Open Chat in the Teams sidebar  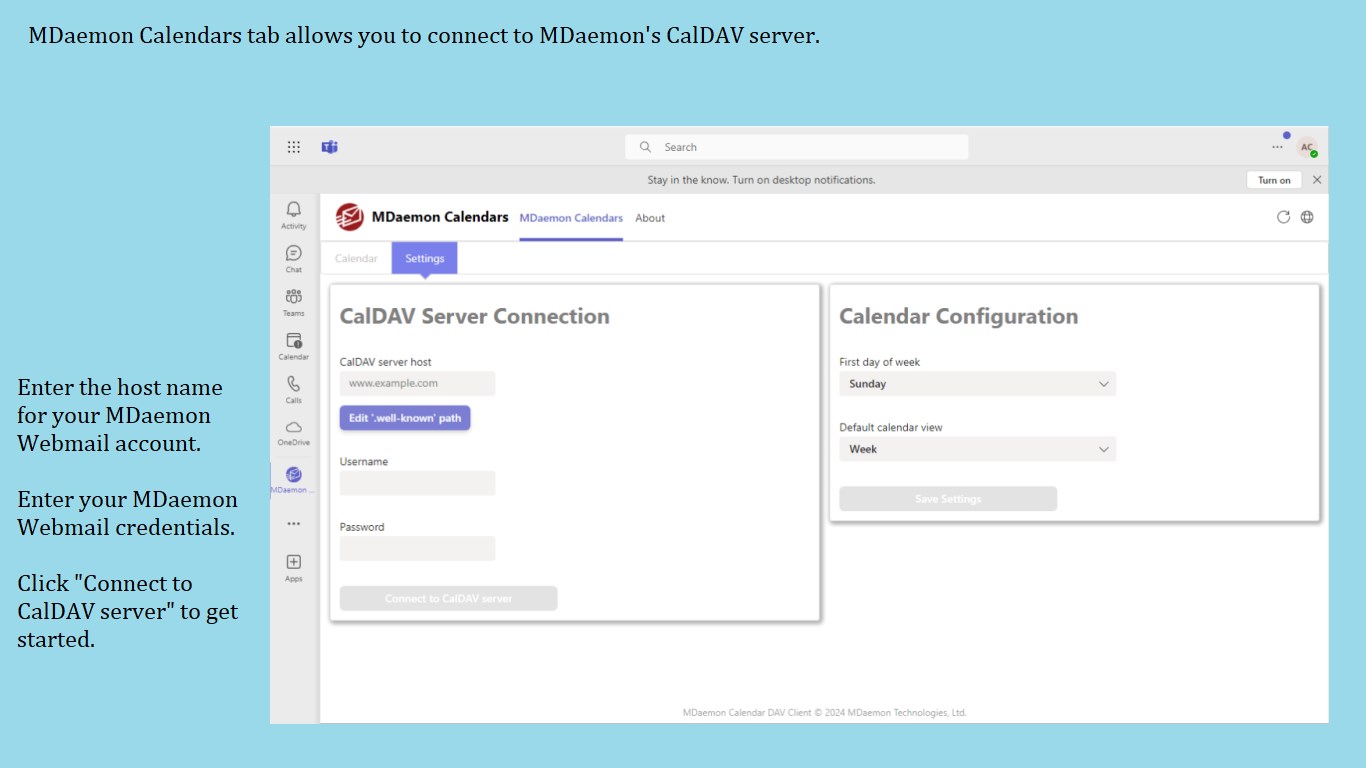(294, 258)
